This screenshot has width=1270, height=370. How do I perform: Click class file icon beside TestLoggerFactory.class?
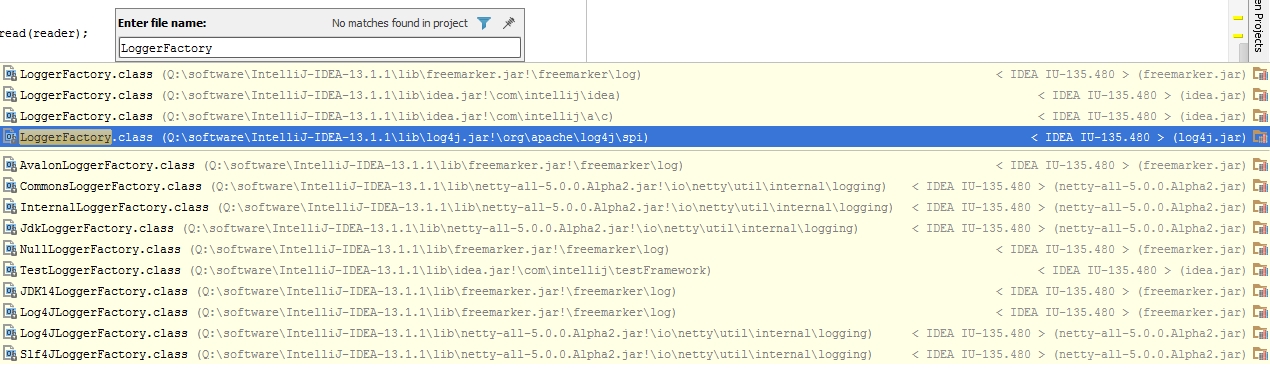(x=10, y=270)
